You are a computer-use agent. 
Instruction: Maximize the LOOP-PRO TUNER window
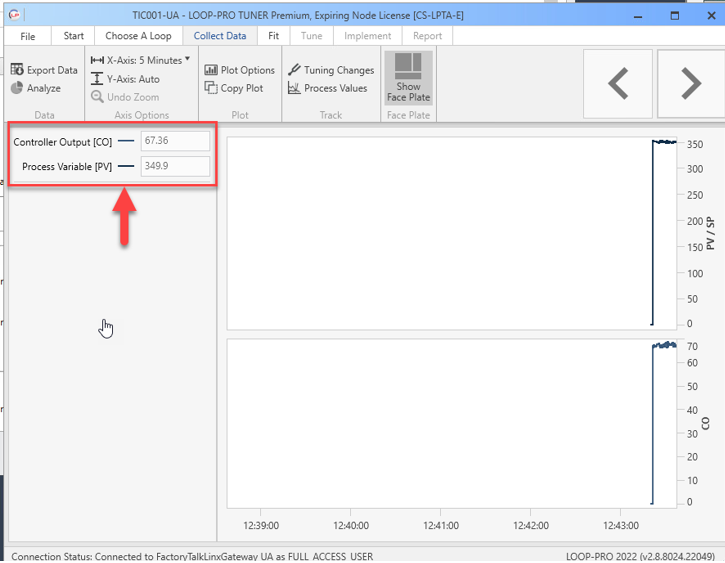click(675, 16)
